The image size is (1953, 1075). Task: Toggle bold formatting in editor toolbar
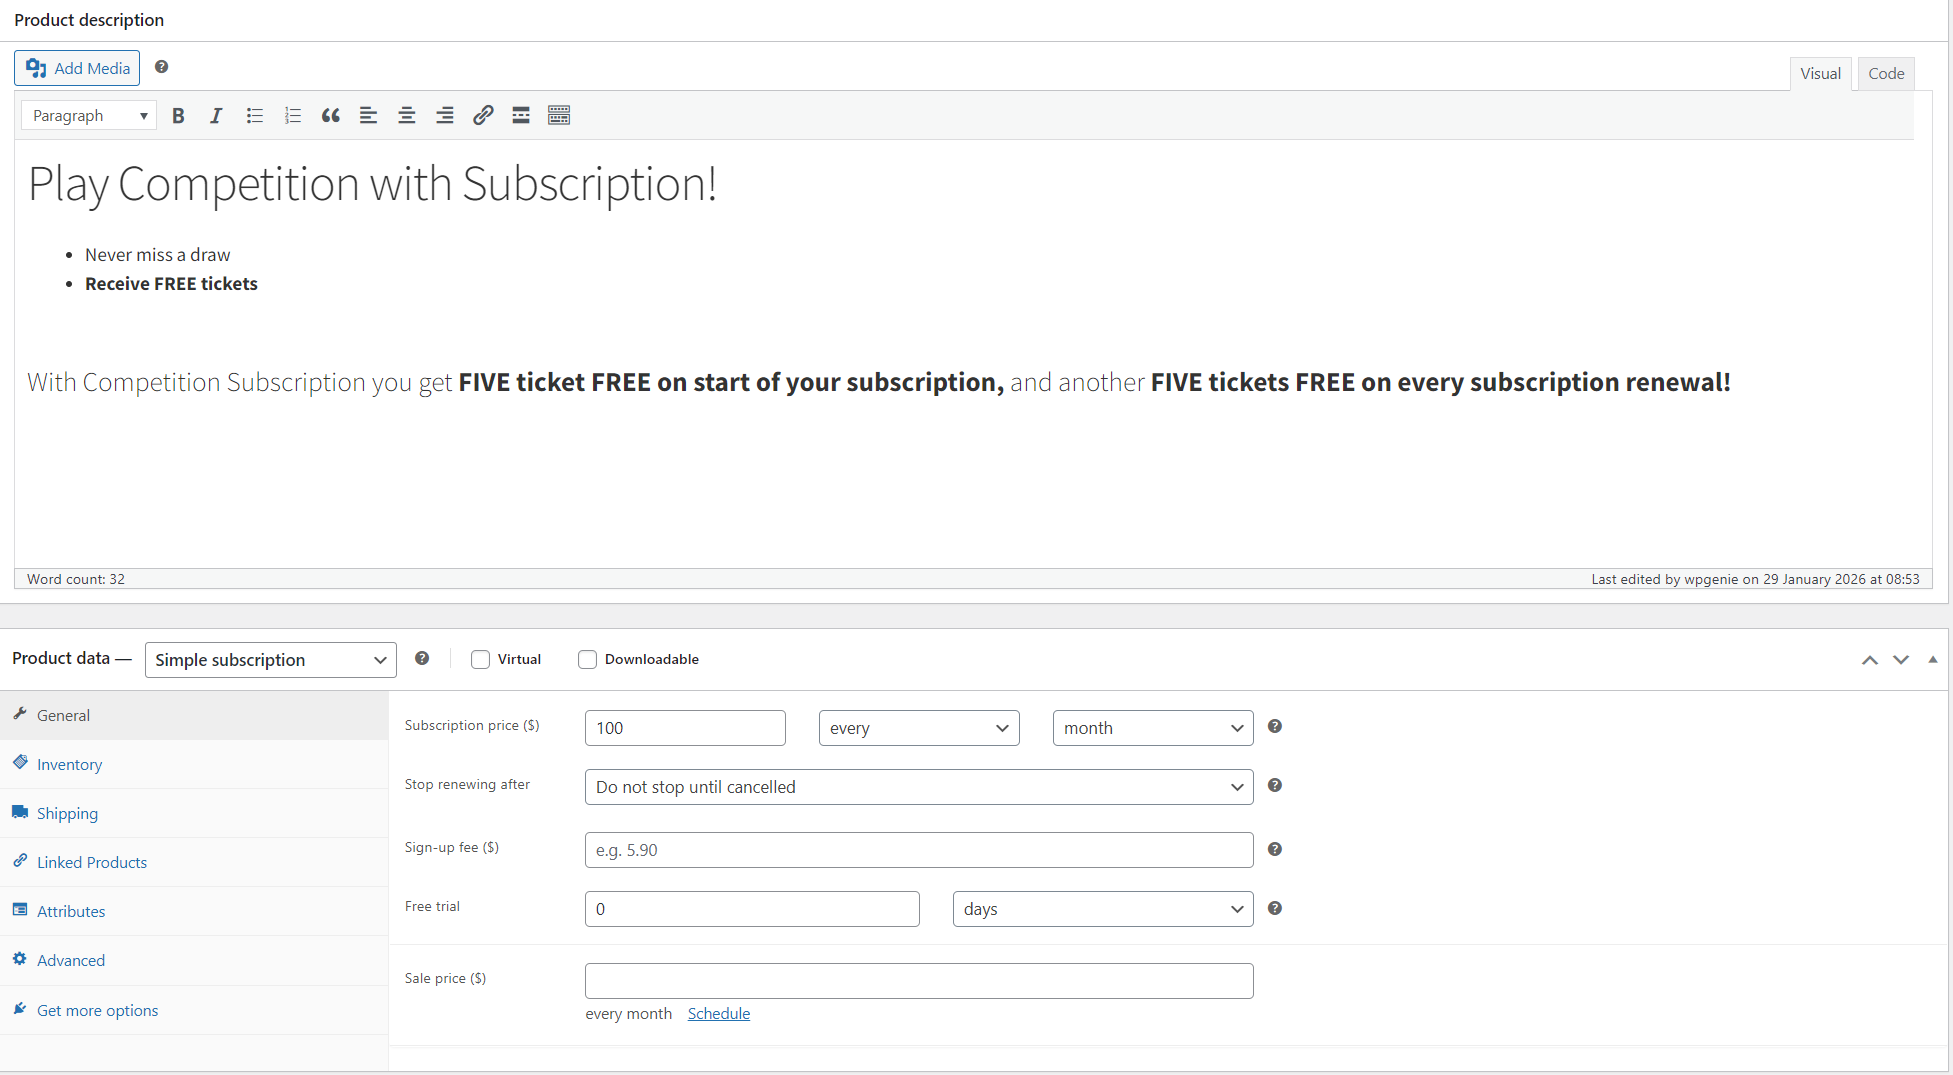click(178, 116)
